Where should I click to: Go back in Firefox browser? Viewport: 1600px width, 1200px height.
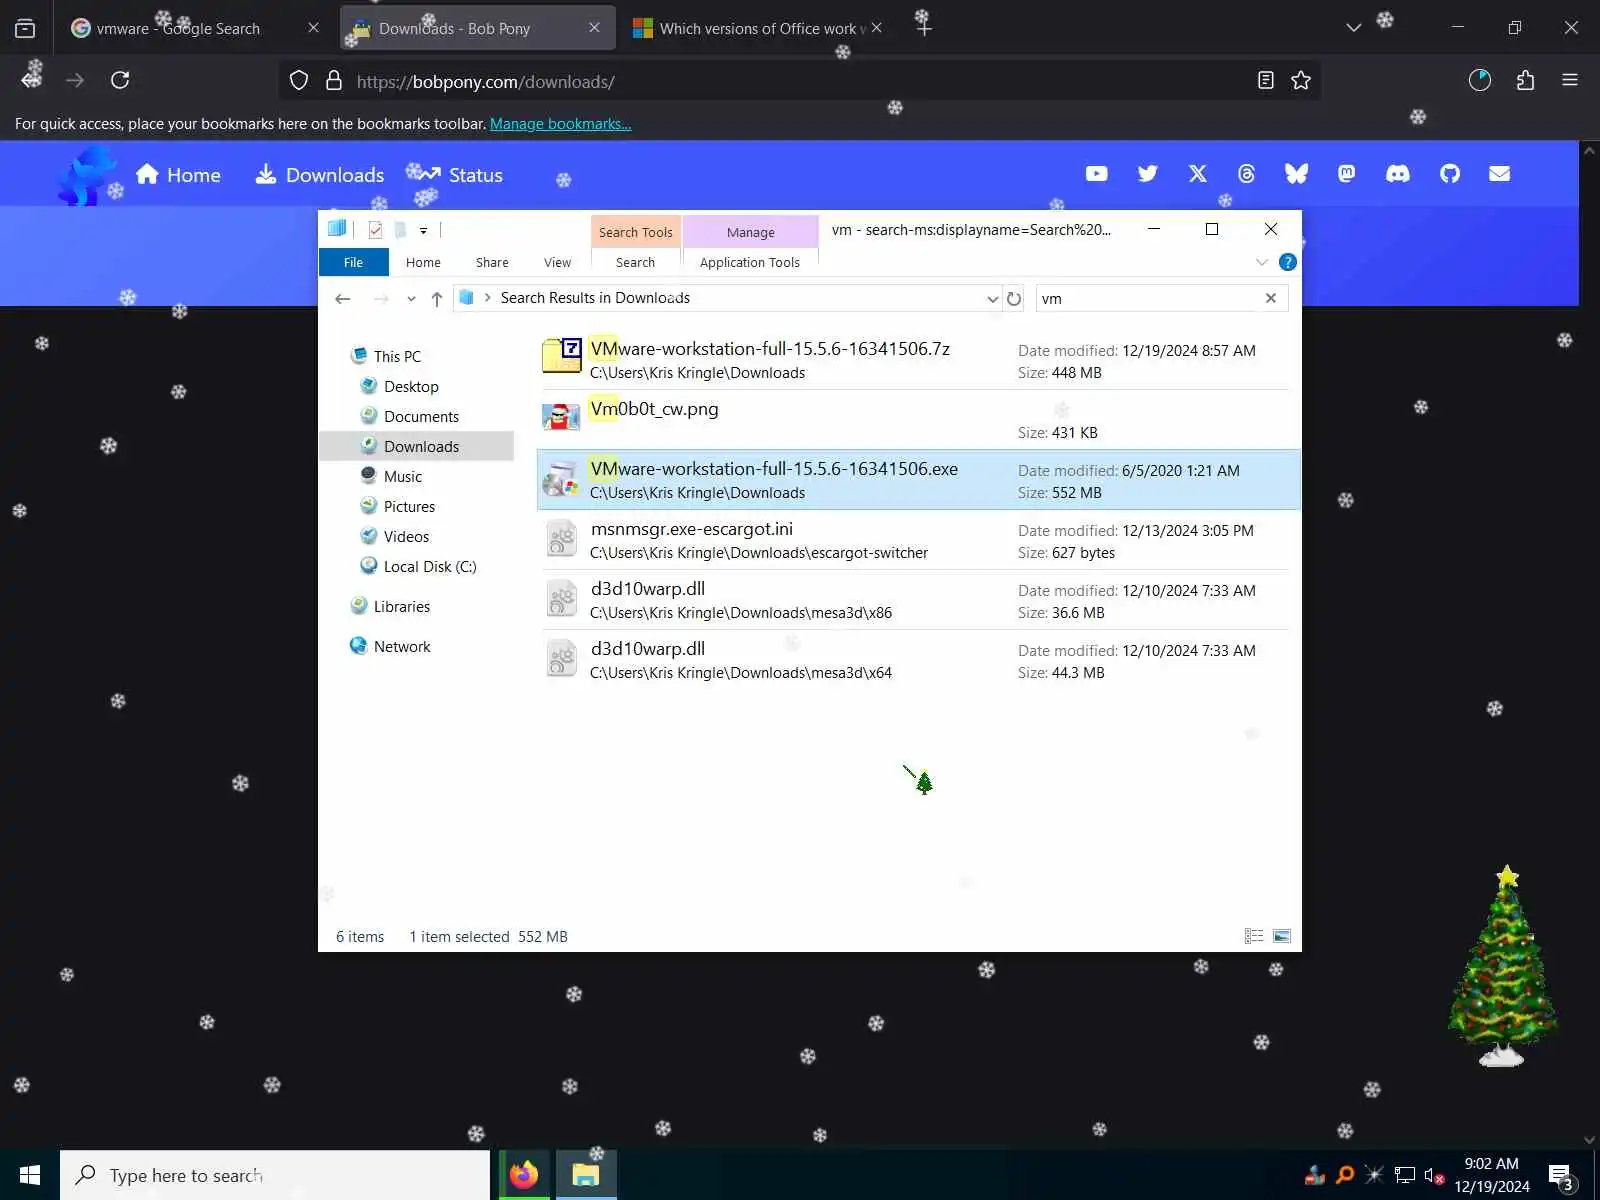pyautogui.click(x=32, y=80)
